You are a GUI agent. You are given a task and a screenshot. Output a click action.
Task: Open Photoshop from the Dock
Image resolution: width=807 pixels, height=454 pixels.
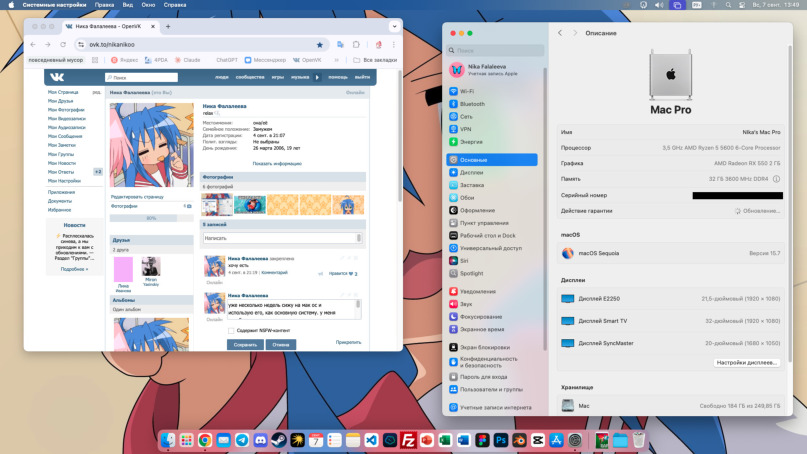pos(500,440)
